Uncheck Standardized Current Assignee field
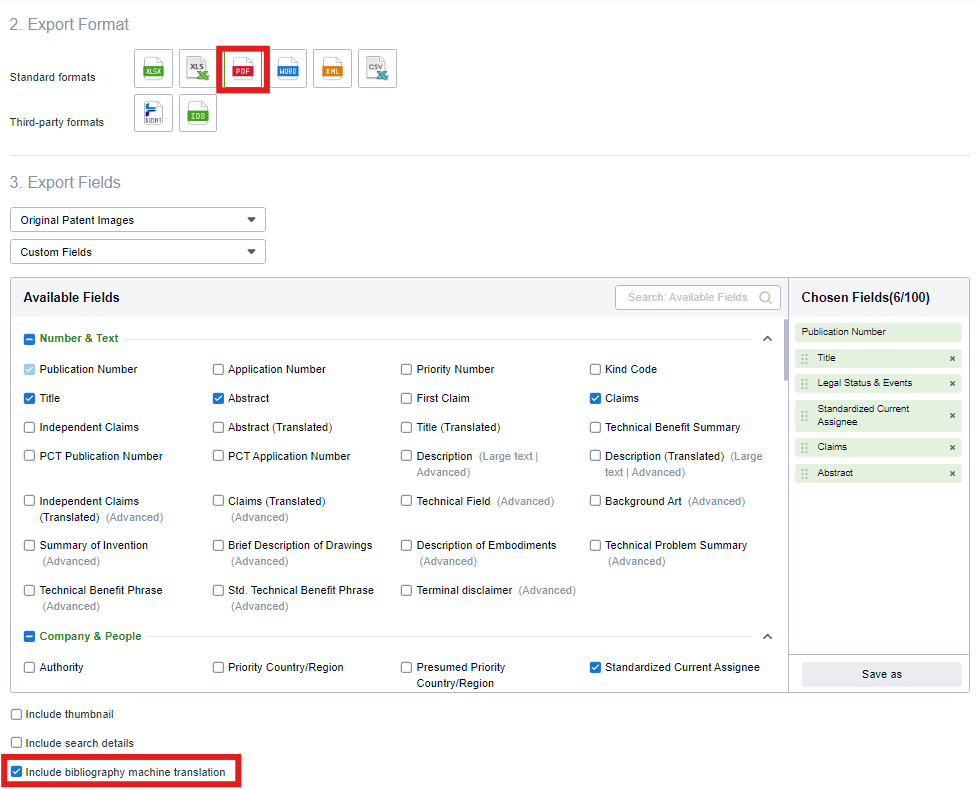 [595, 667]
